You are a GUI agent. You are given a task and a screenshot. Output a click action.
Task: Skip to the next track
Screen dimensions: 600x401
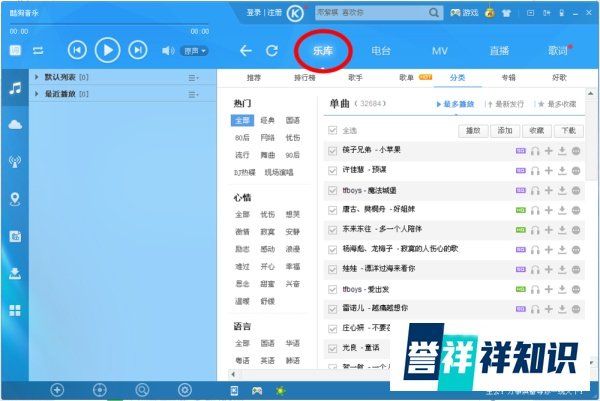[x=138, y=50]
